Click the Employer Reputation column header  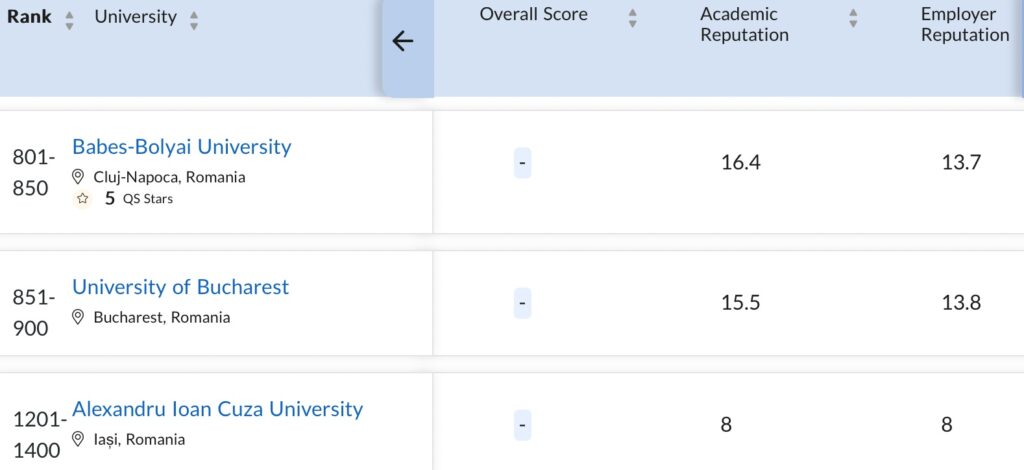tap(964, 25)
